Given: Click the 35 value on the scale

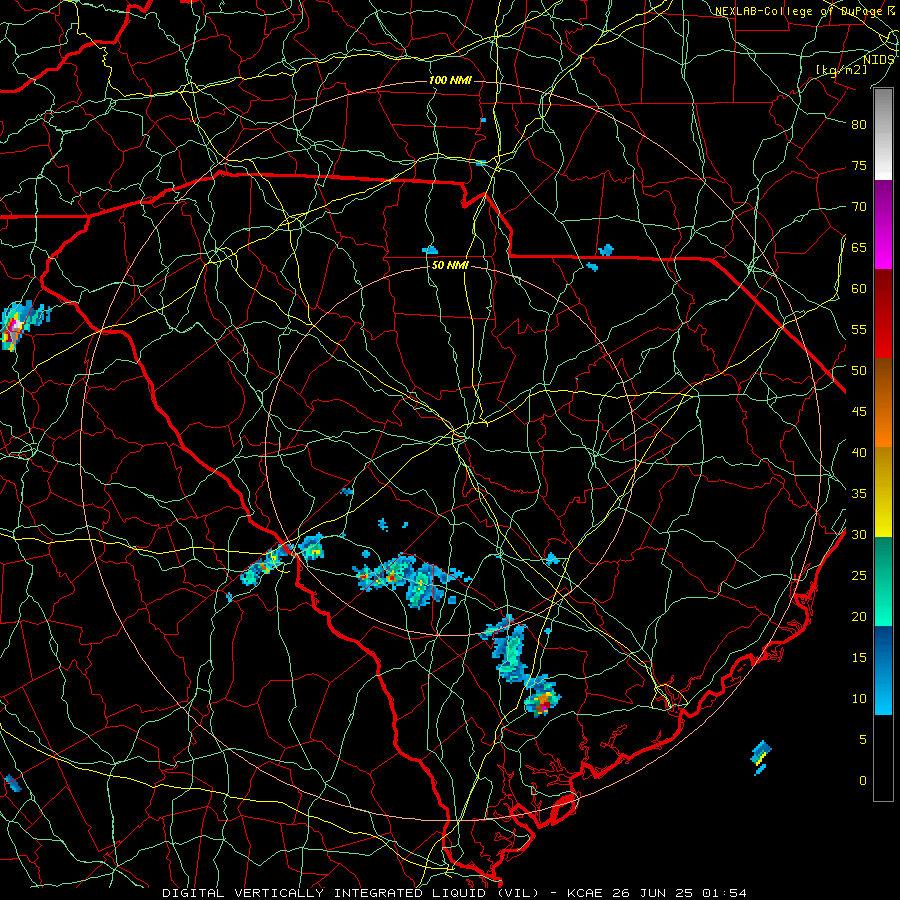Looking at the screenshot, I should point(859,494).
